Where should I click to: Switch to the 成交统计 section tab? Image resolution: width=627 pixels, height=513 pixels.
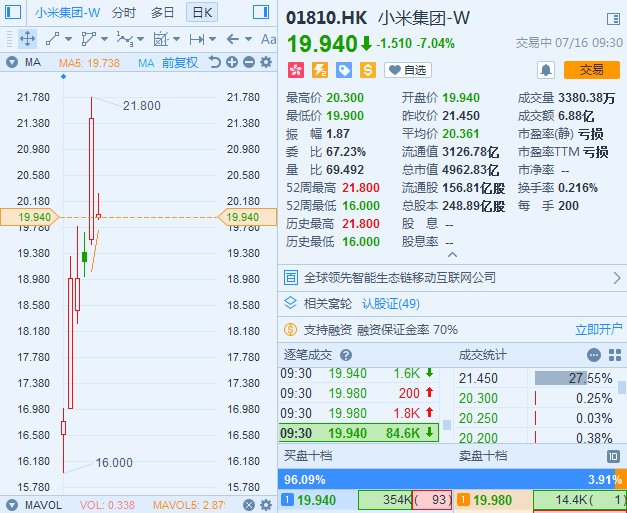point(482,355)
